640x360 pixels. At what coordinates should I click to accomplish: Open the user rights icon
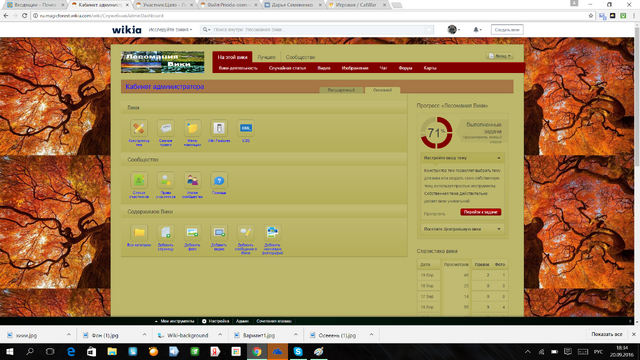tap(165, 180)
